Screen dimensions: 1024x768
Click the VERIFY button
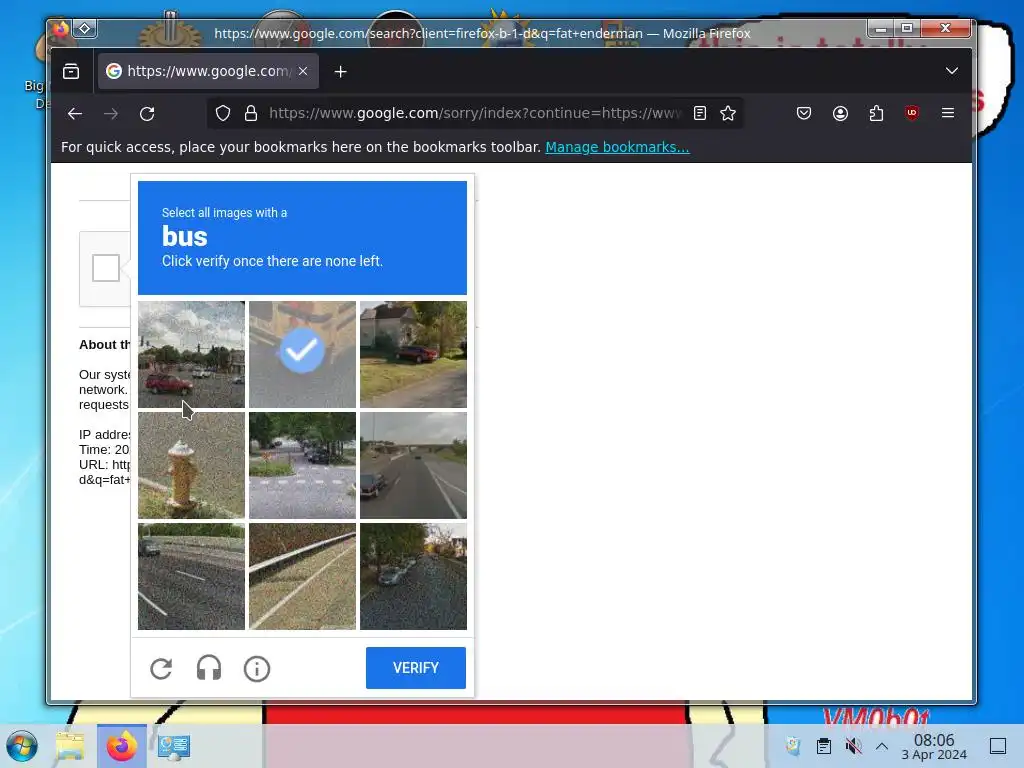point(416,668)
